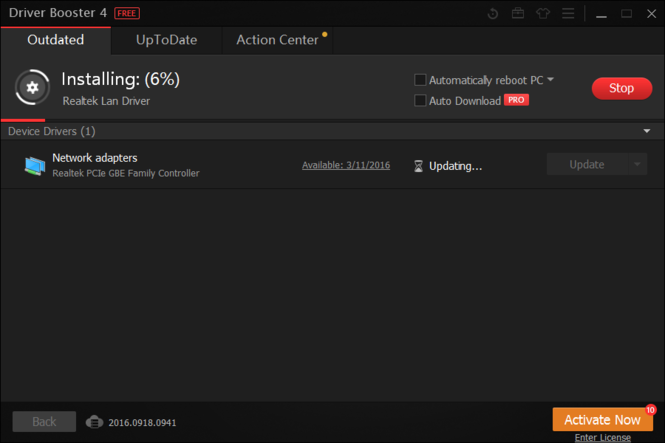Open the Tools briefcase icon

(517, 14)
